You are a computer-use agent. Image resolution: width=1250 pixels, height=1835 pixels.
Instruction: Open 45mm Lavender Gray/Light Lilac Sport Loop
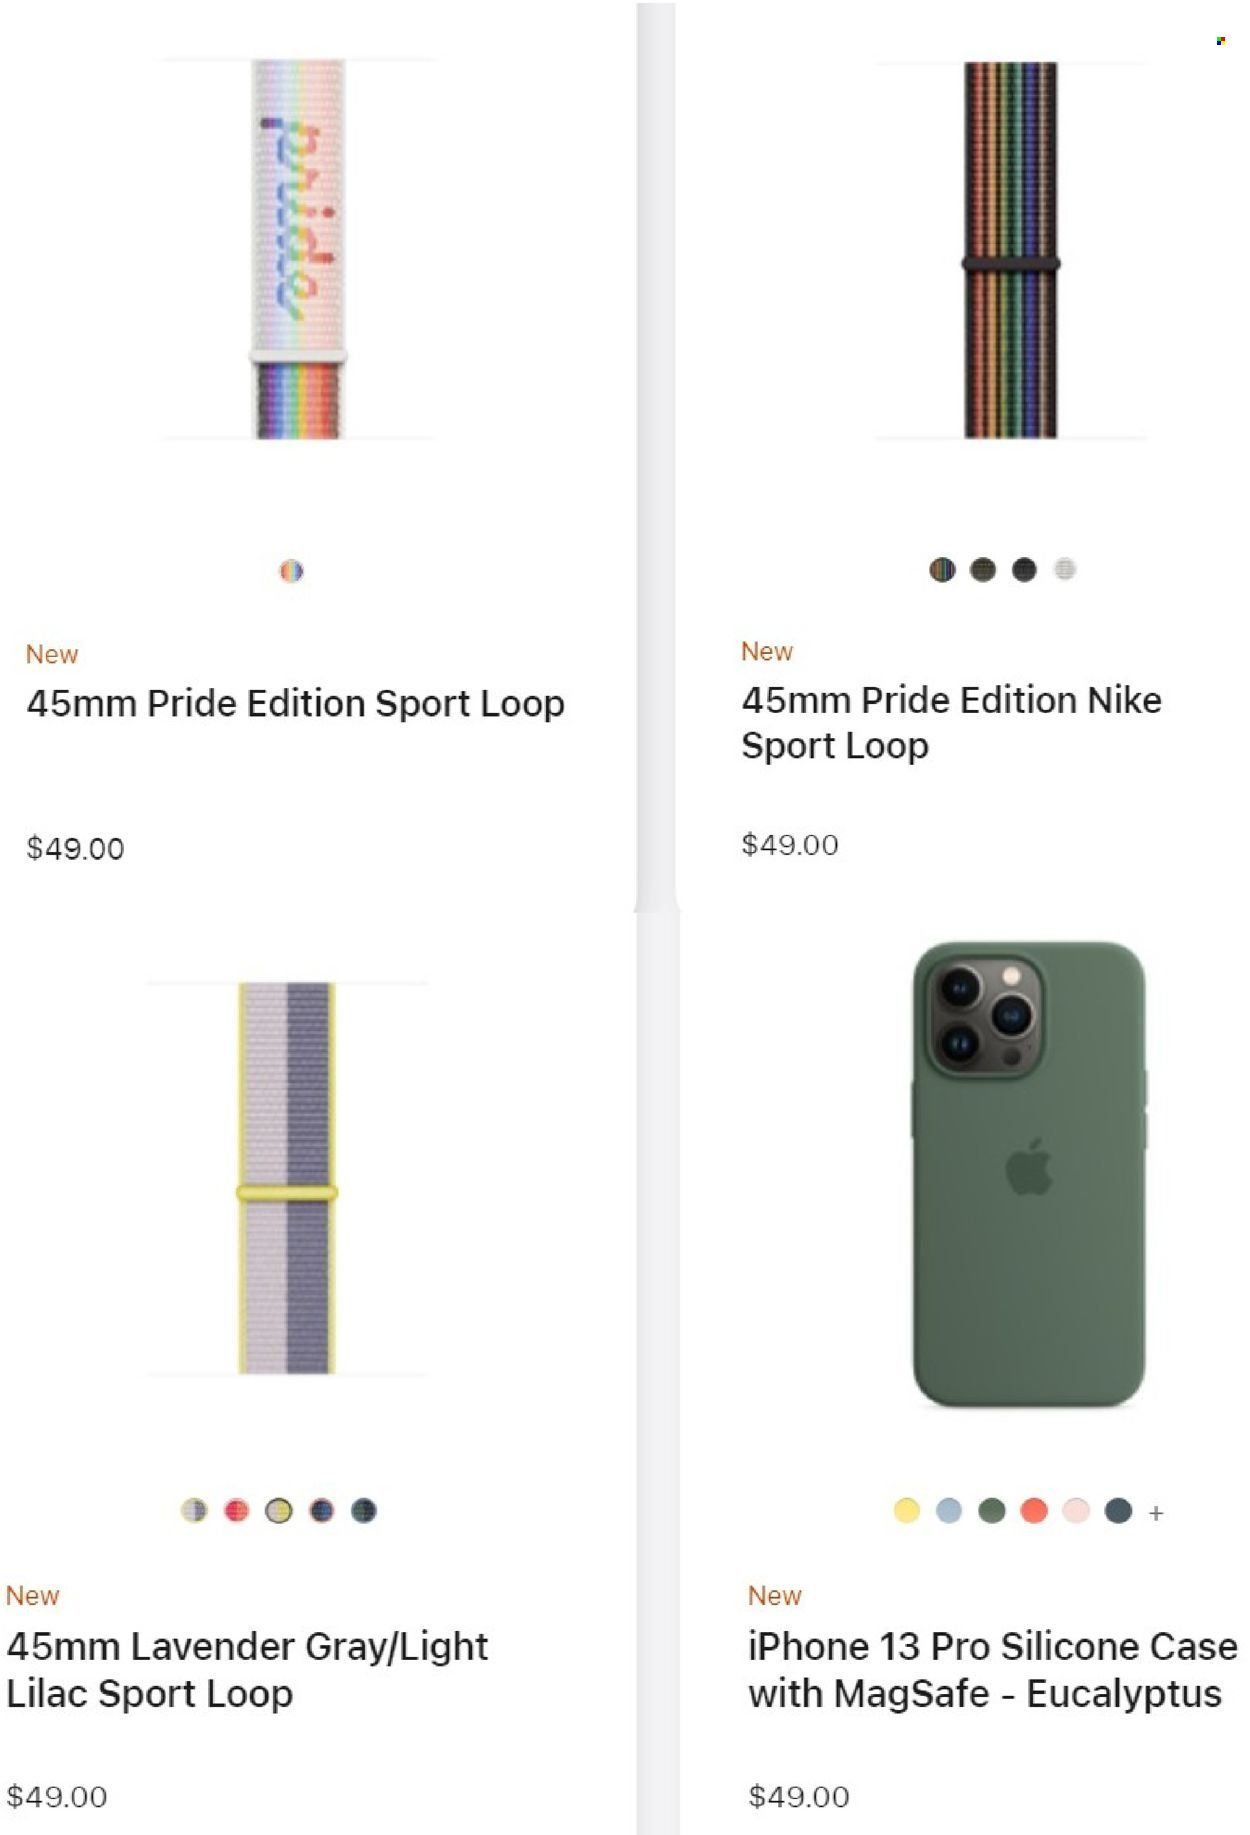pos(247,1669)
